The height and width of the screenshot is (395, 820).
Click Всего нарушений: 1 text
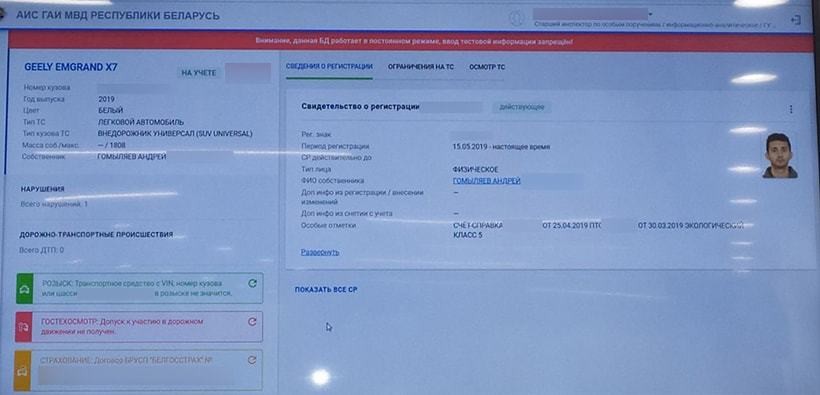point(54,204)
